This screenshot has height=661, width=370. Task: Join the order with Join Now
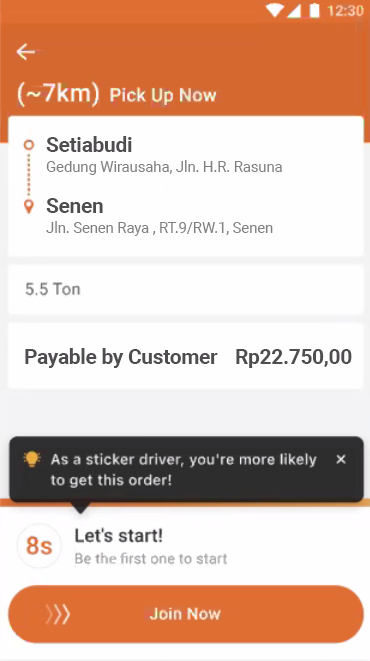[x=185, y=614]
